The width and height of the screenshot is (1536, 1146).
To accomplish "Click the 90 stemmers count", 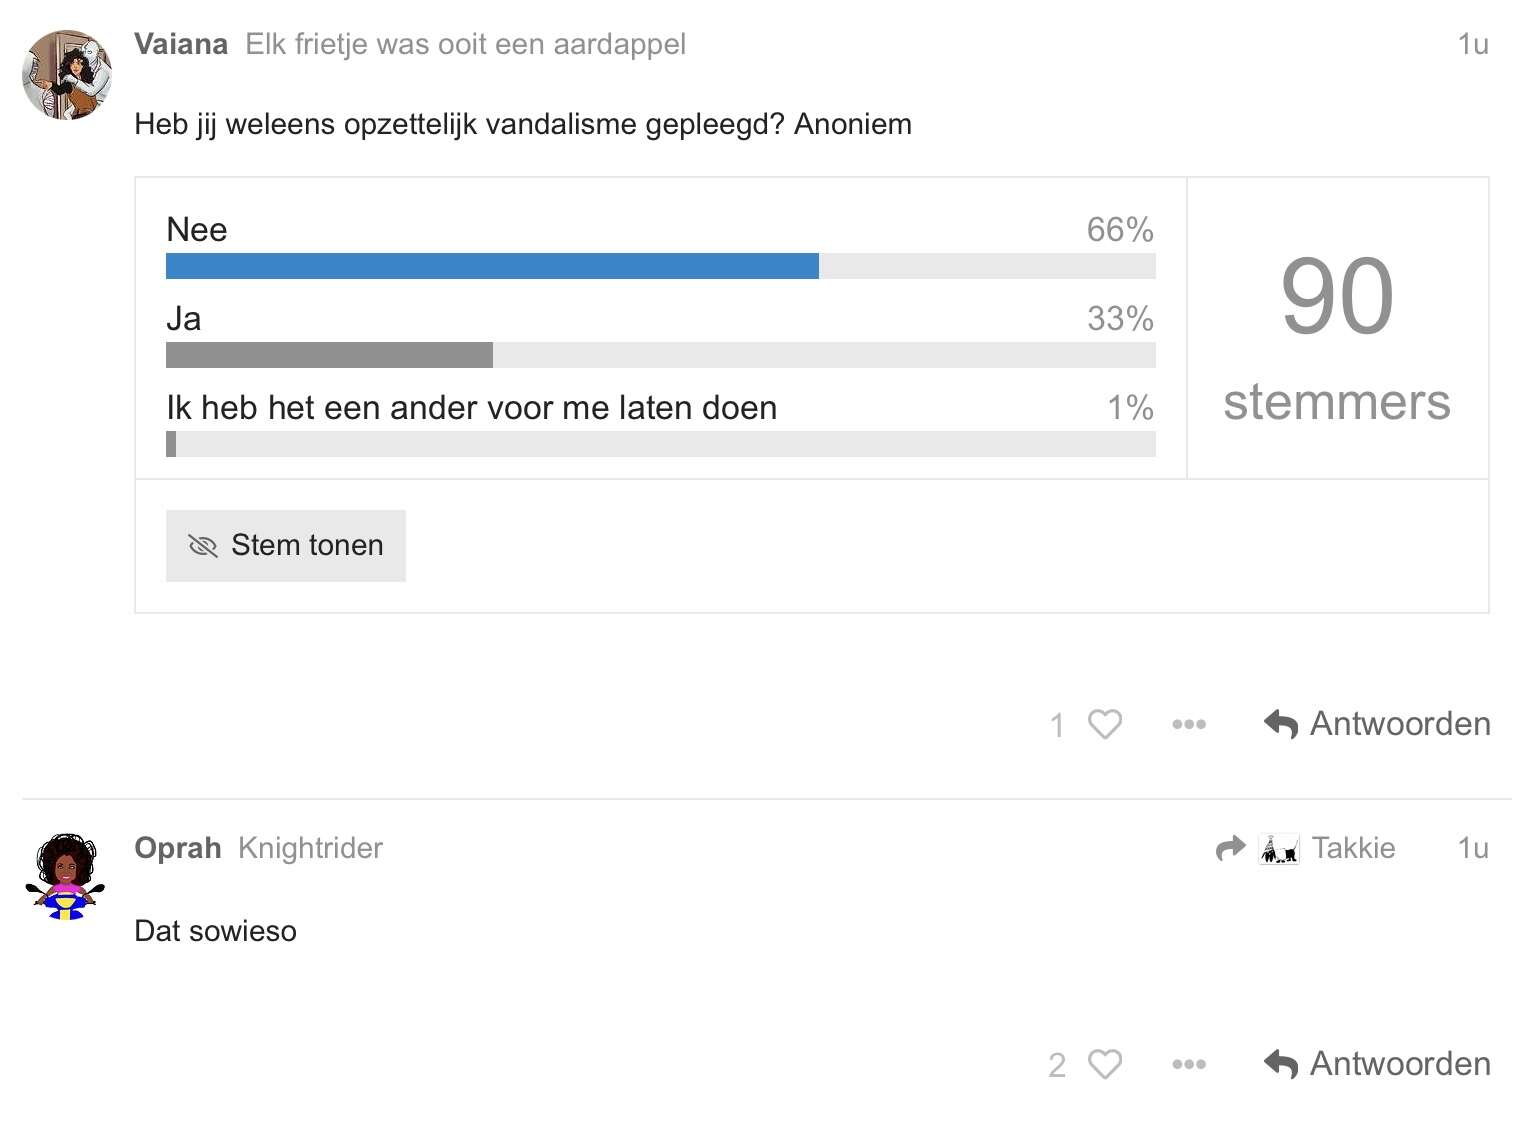I will 1337,338.
